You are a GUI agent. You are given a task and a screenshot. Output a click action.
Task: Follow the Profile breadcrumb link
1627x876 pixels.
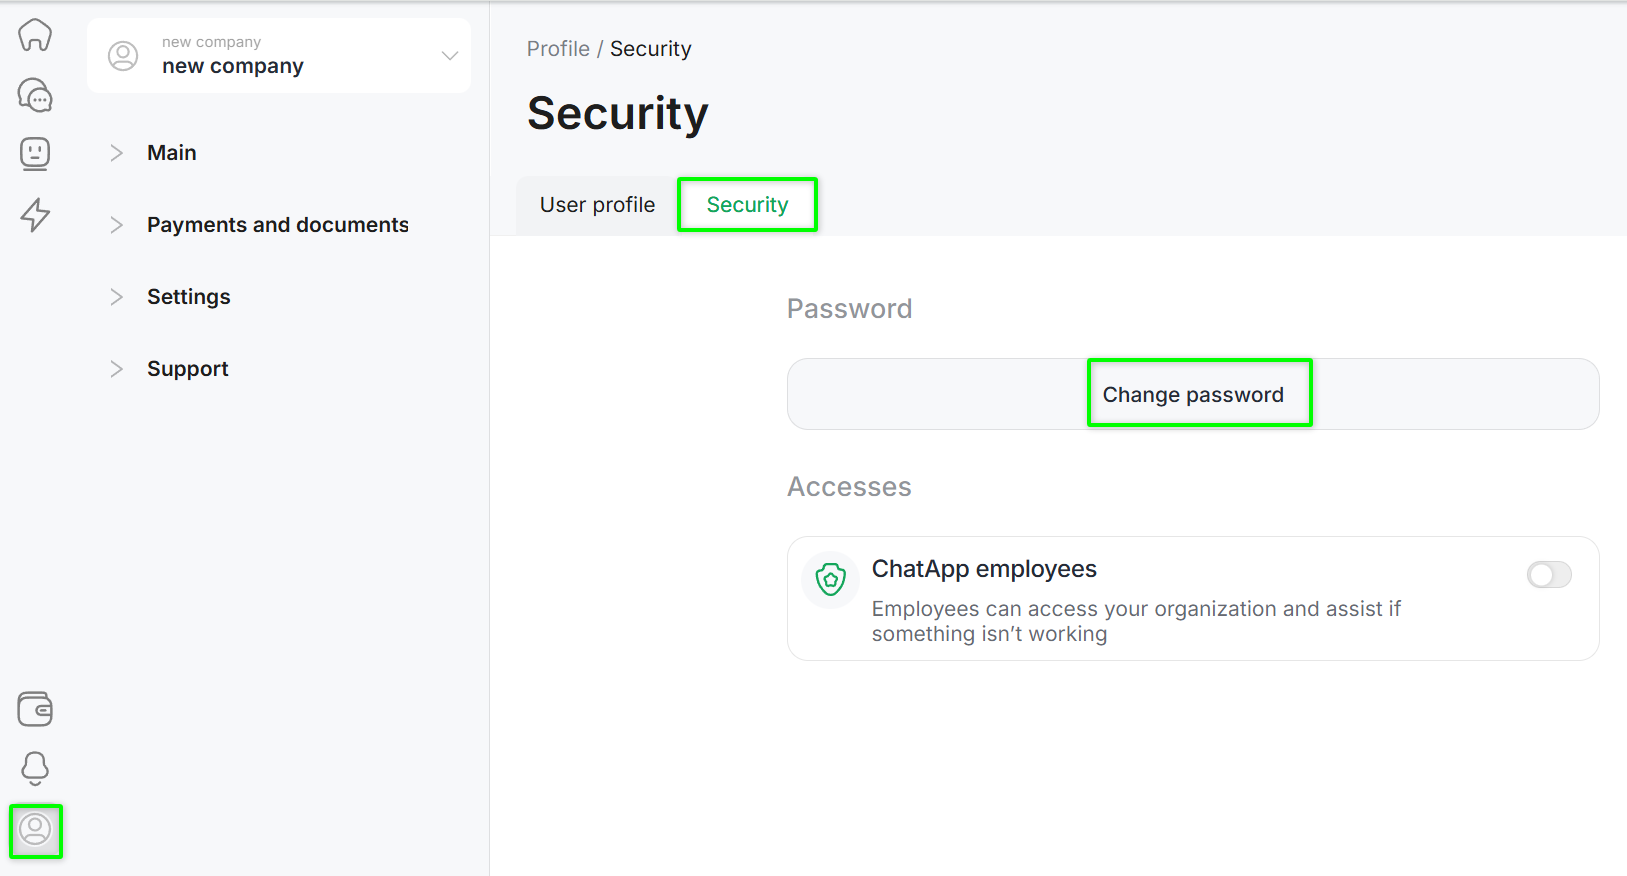(x=558, y=49)
